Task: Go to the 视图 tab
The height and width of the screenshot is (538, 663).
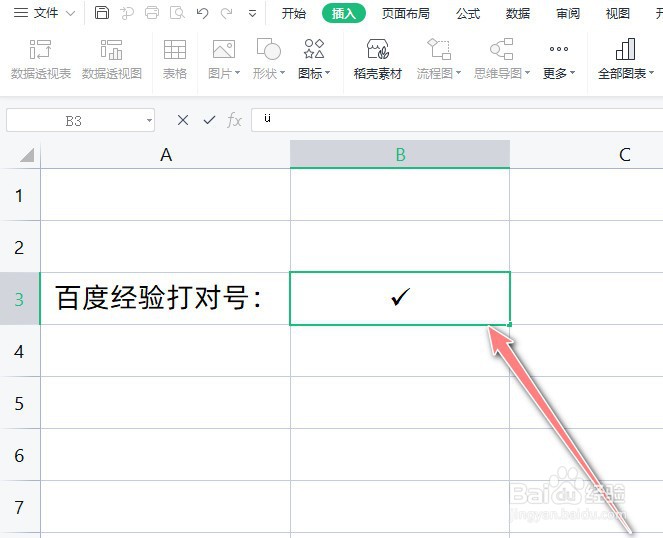Action: pos(617,14)
